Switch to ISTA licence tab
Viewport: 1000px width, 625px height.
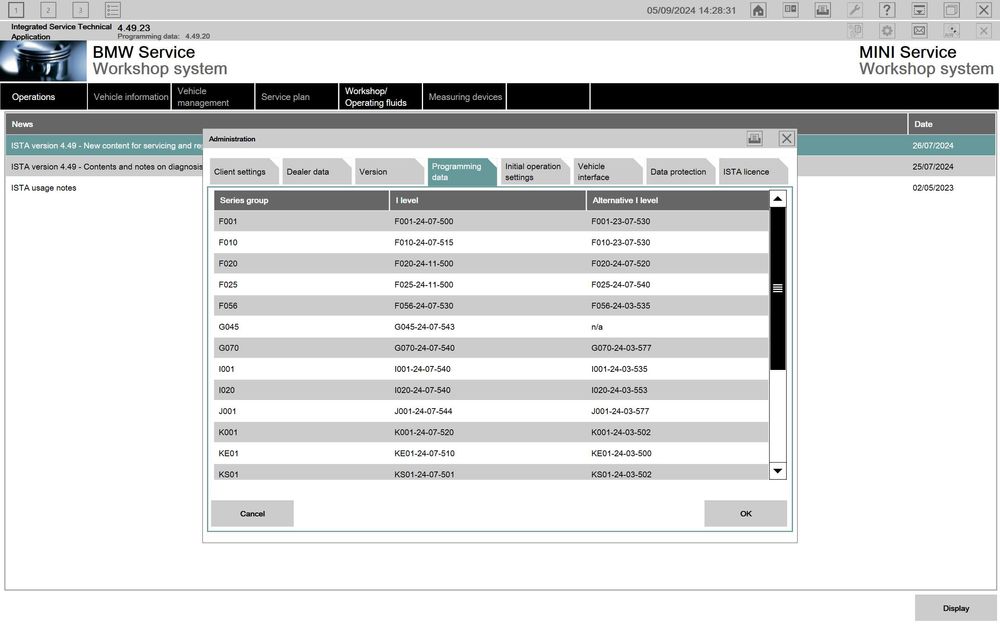(x=753, y=172)
